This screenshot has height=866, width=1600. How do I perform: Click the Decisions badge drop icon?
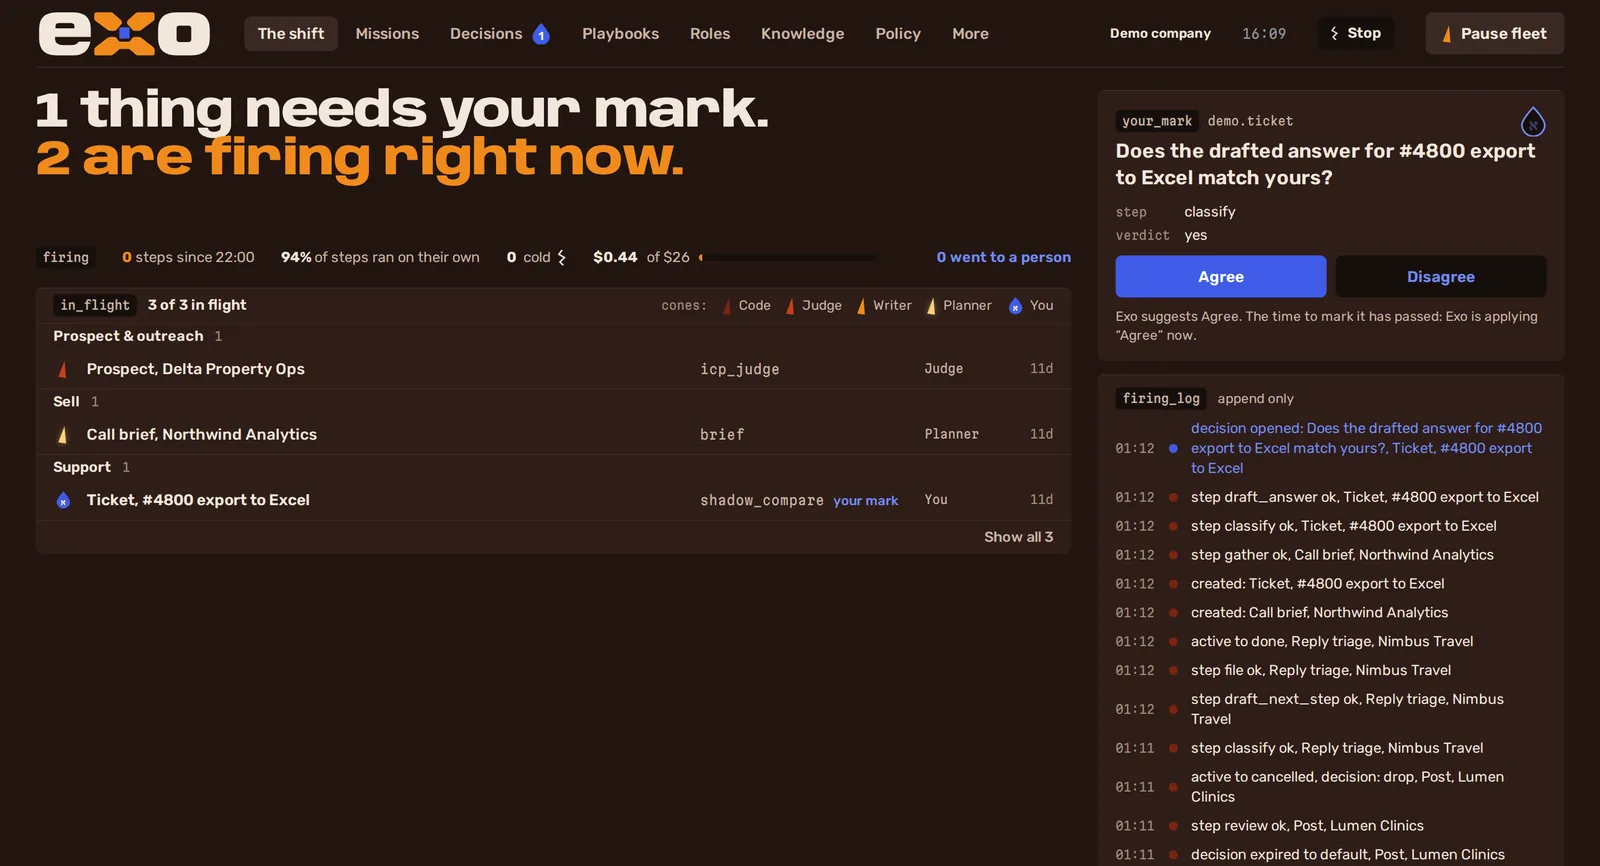pyautogui.click(x=541, y=34)
